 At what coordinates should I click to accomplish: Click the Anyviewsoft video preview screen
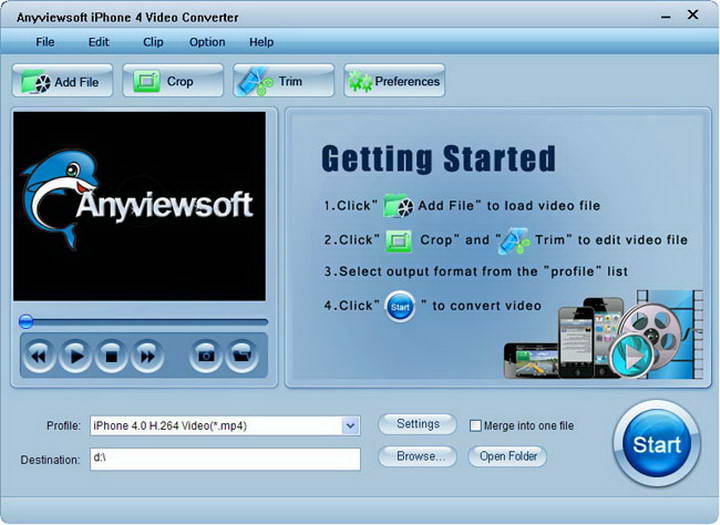[140, 206]
